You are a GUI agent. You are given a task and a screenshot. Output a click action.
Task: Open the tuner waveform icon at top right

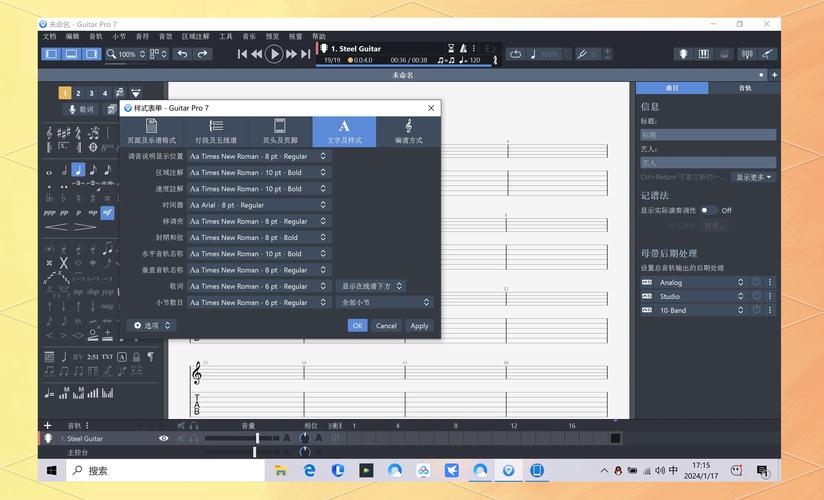pyautogui.click(x=747, y=54)
